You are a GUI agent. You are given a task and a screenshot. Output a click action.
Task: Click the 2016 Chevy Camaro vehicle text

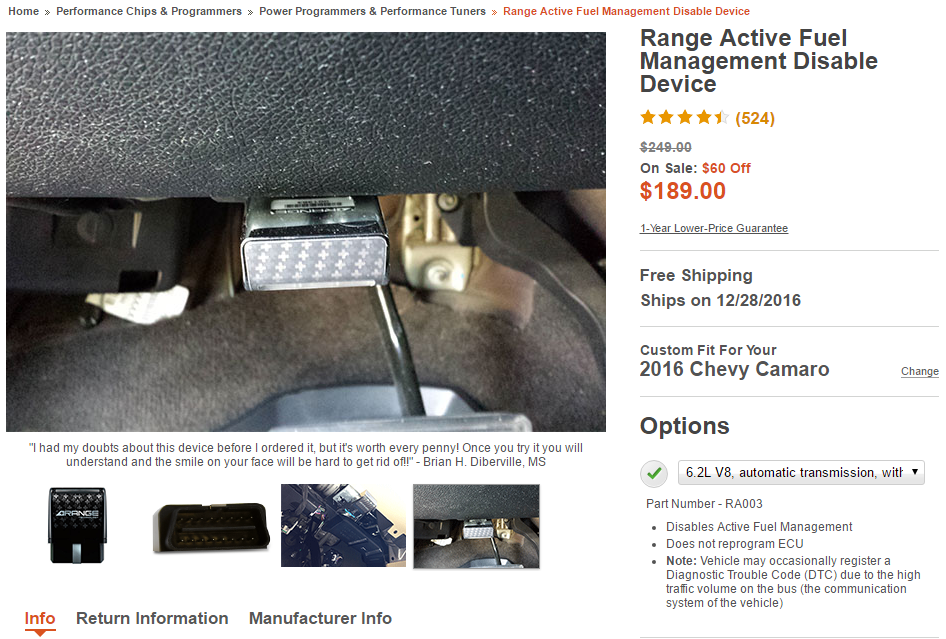click(x=734, y=369)
